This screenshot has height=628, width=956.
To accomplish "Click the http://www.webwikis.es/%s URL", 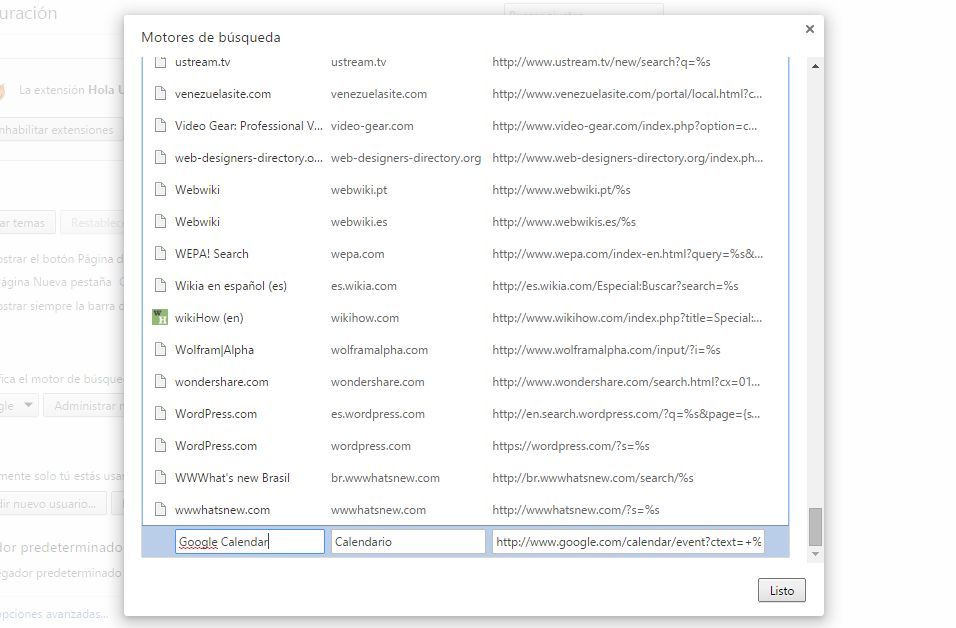I will (564, 221).
